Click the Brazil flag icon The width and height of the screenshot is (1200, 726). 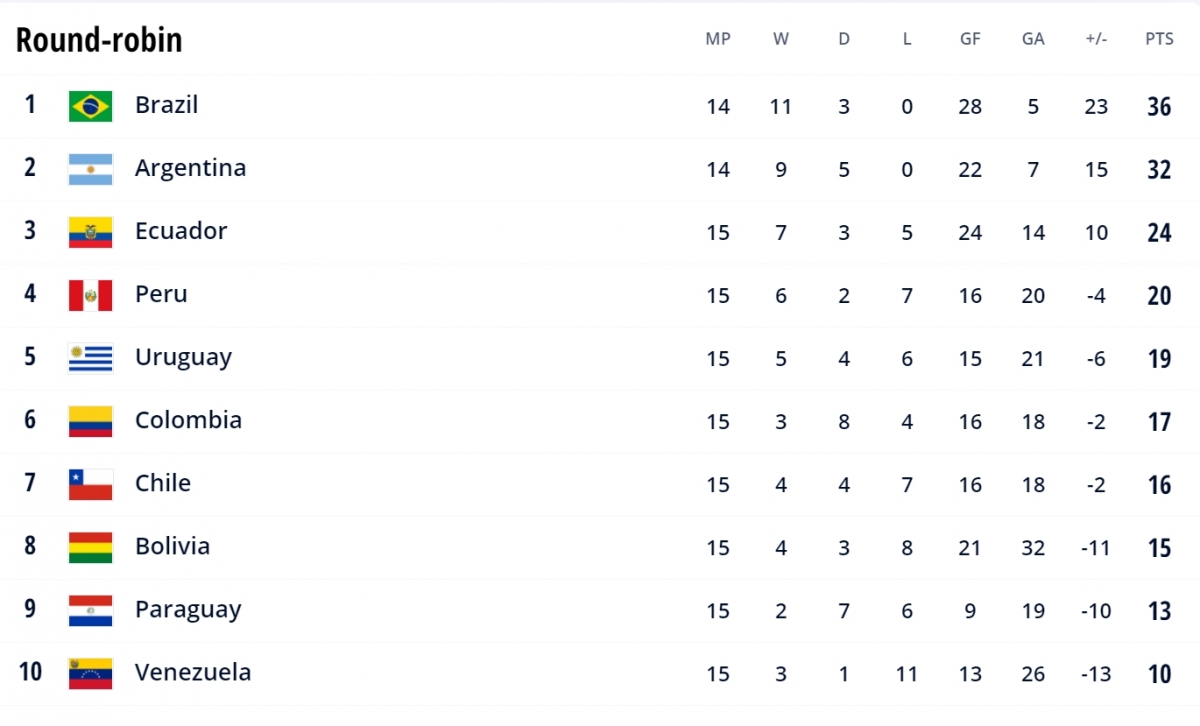[90, 106]
